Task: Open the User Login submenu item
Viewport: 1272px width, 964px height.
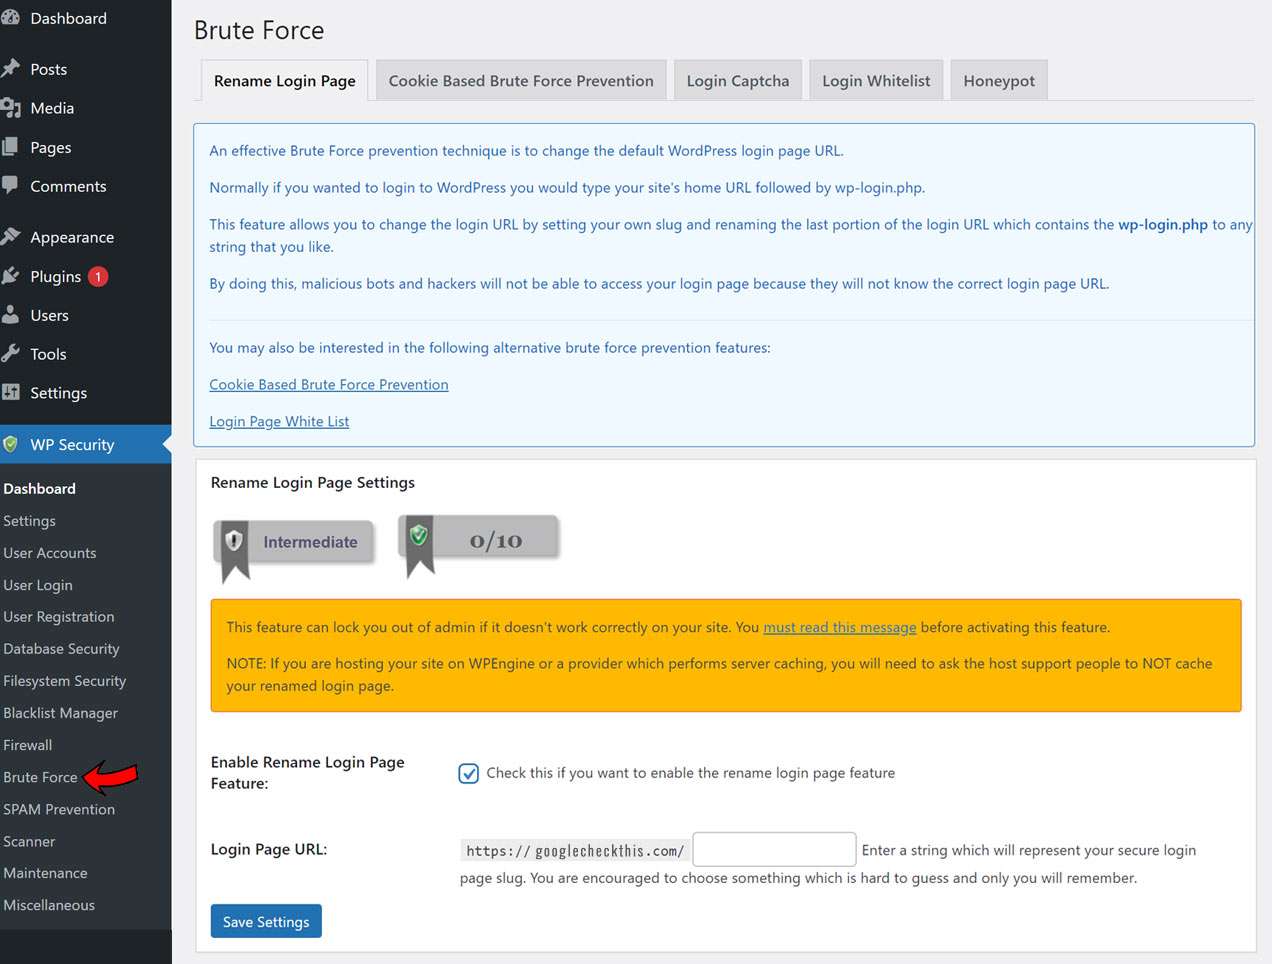Action: coord(38,585)
